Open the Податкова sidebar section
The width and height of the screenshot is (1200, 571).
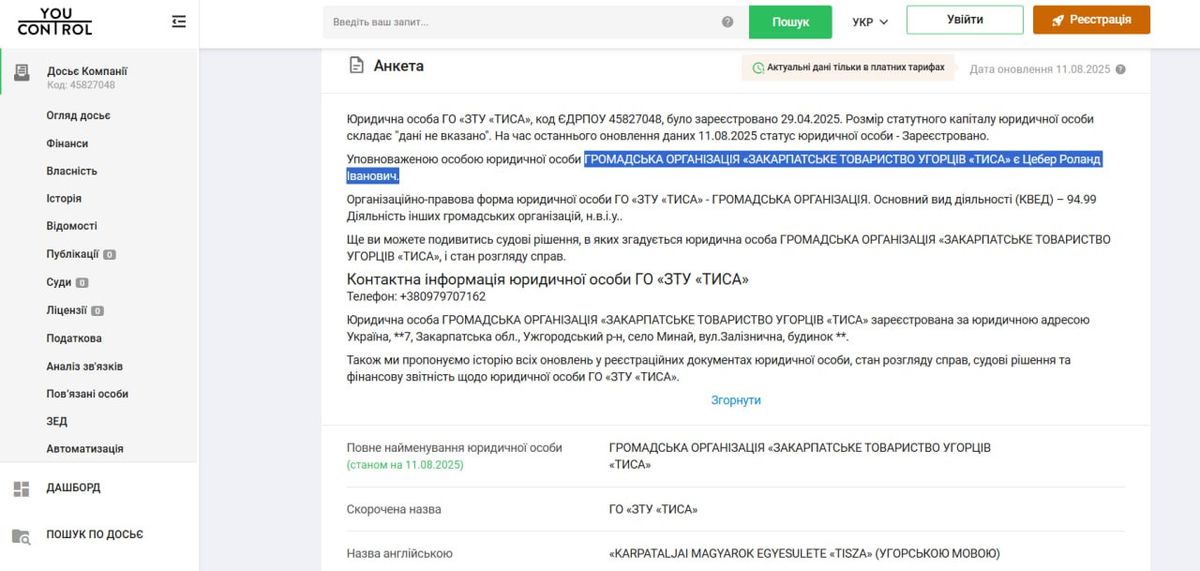74,339
